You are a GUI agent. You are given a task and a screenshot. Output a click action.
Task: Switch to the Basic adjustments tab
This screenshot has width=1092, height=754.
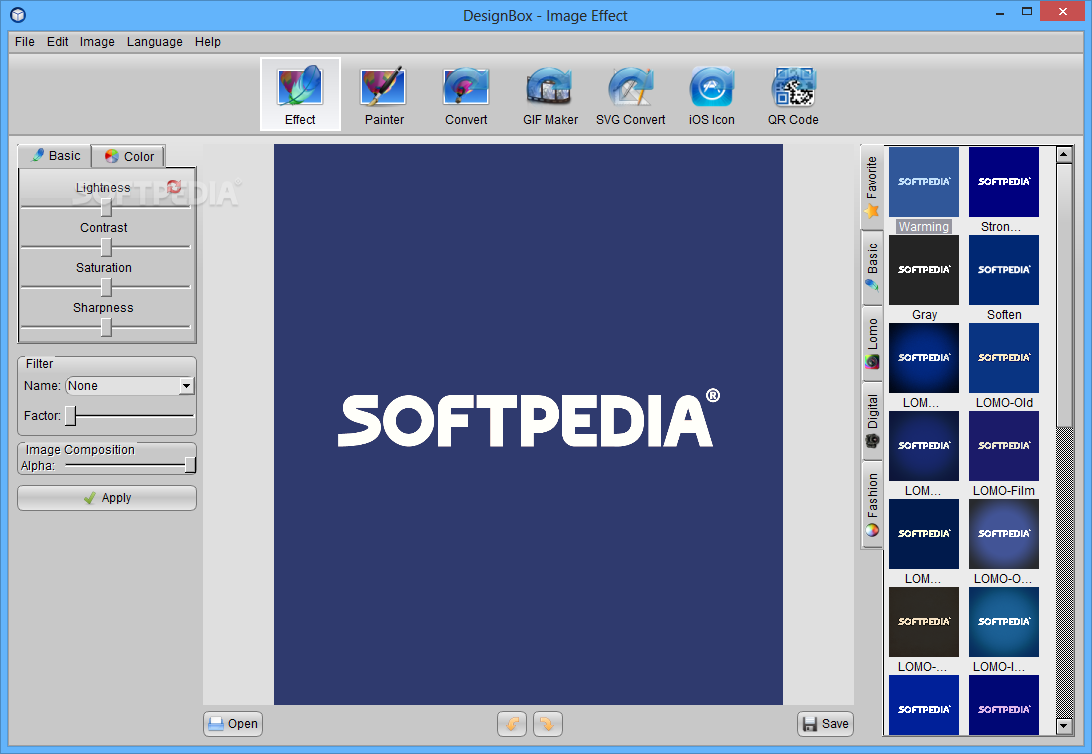click(x=55, y=156)
